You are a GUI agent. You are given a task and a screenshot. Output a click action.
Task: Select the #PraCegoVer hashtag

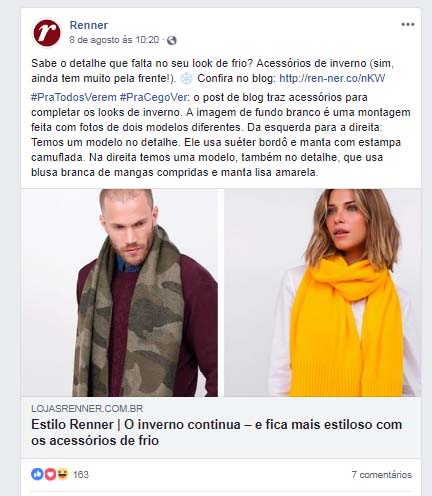coord(154,97)
